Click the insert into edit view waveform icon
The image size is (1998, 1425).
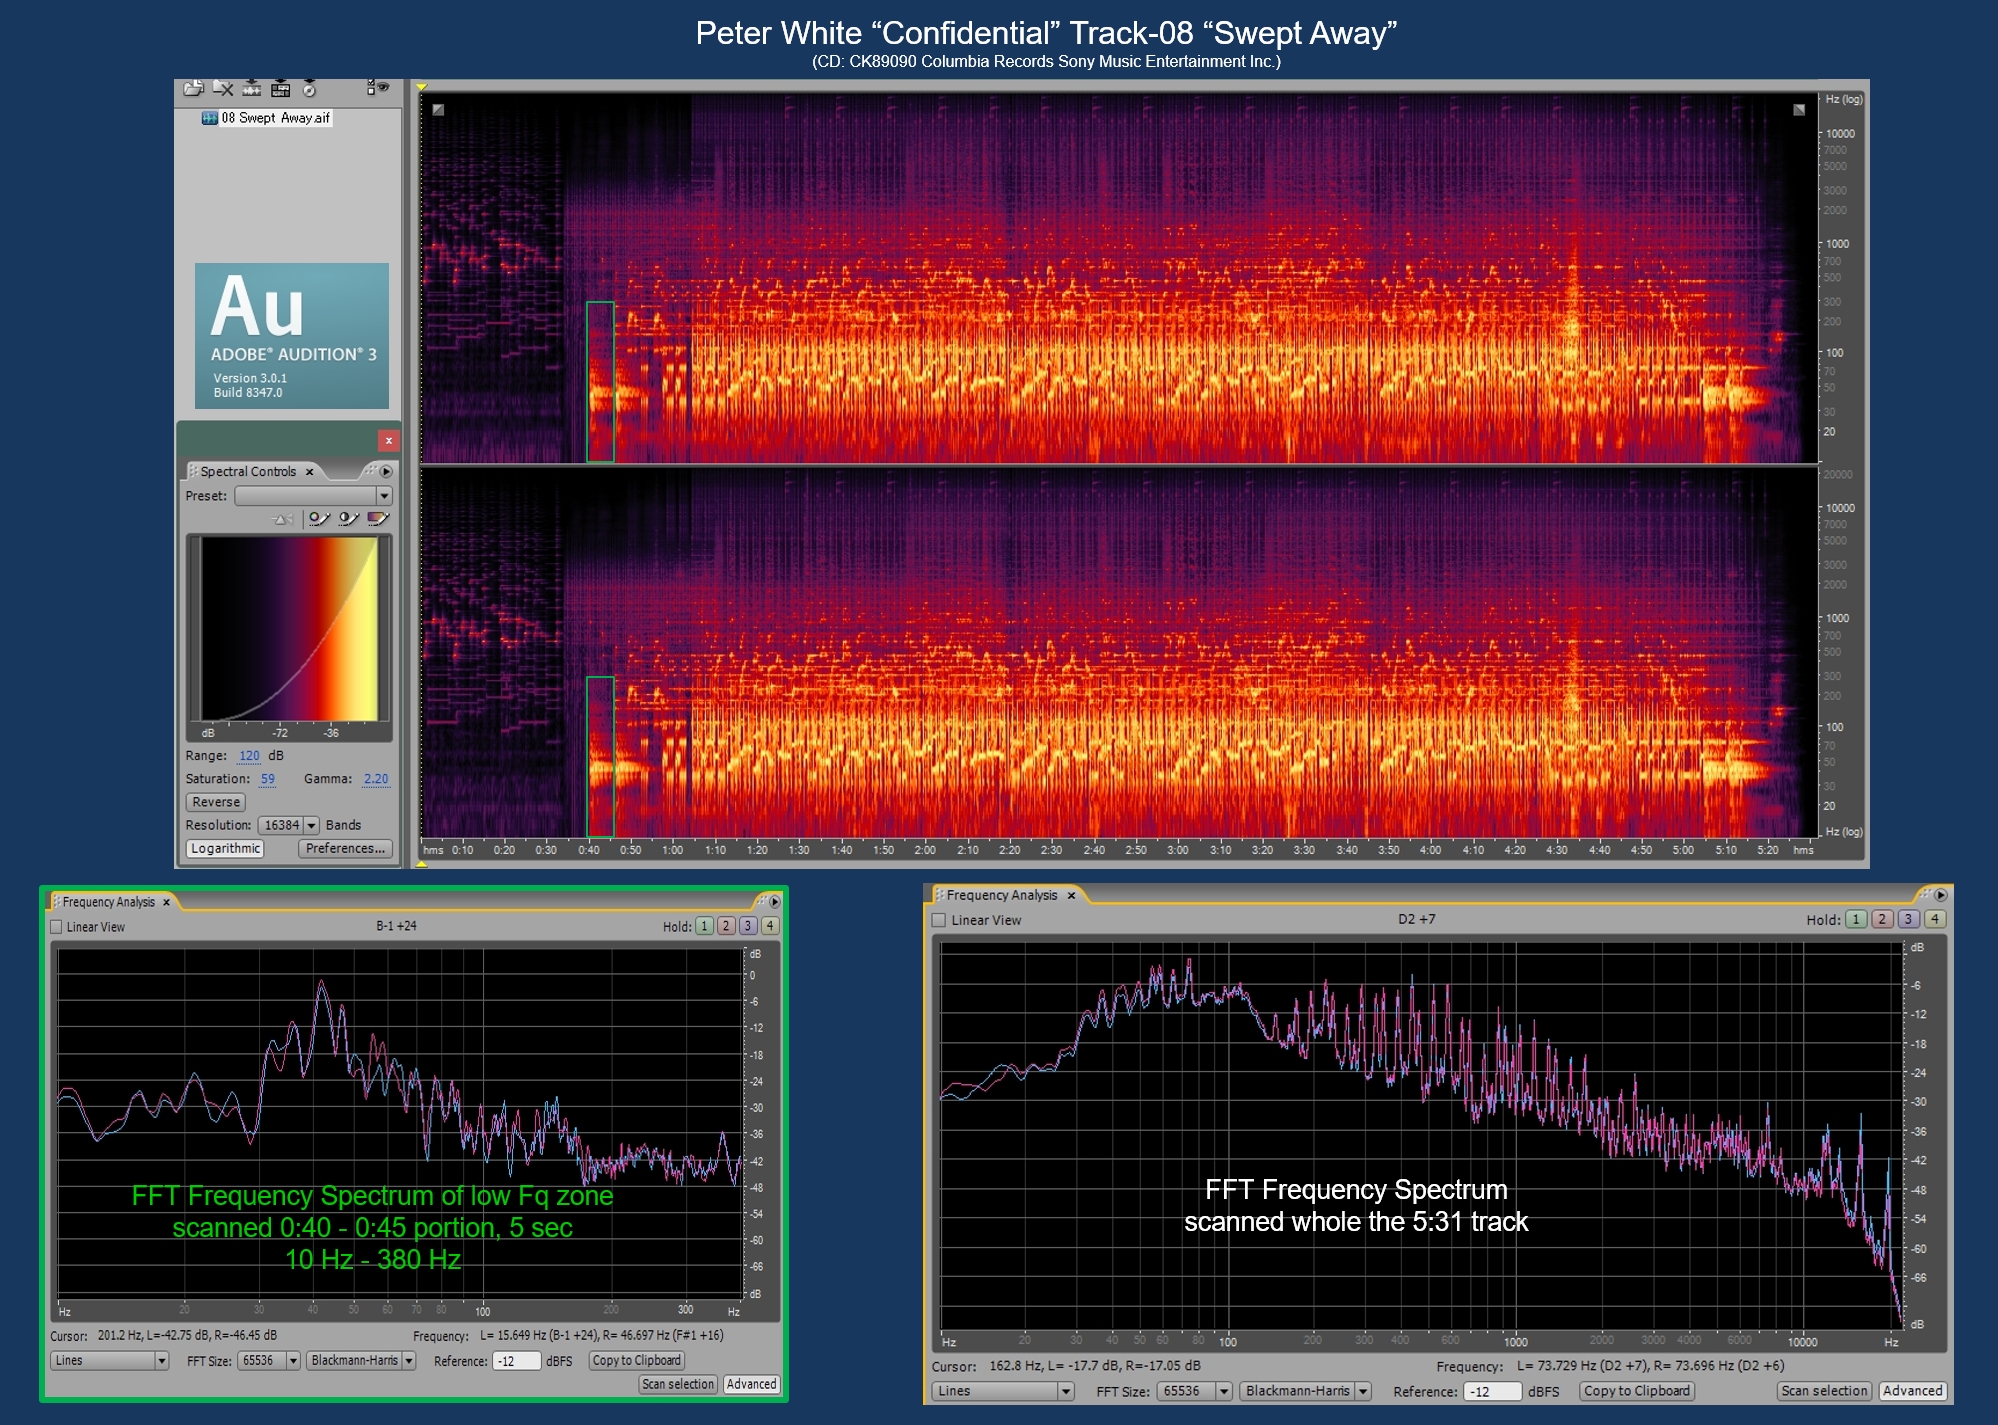tap(251, 89)
